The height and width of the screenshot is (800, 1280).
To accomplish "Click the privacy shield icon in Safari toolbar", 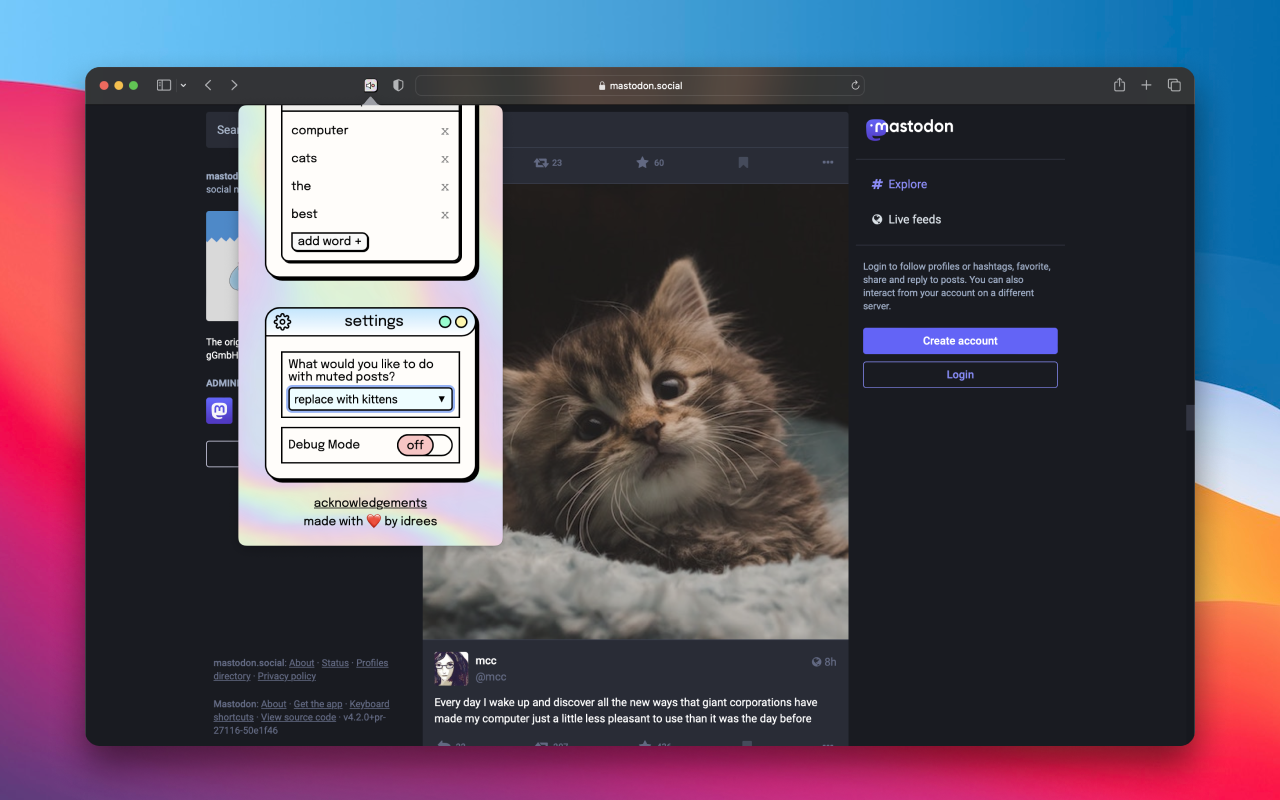I will (398, 86).
